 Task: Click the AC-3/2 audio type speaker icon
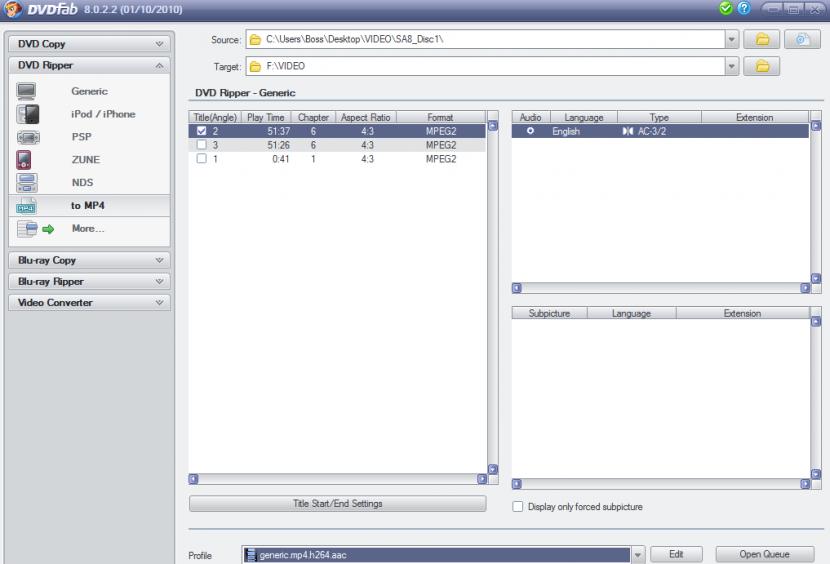[x=628, y=131]
